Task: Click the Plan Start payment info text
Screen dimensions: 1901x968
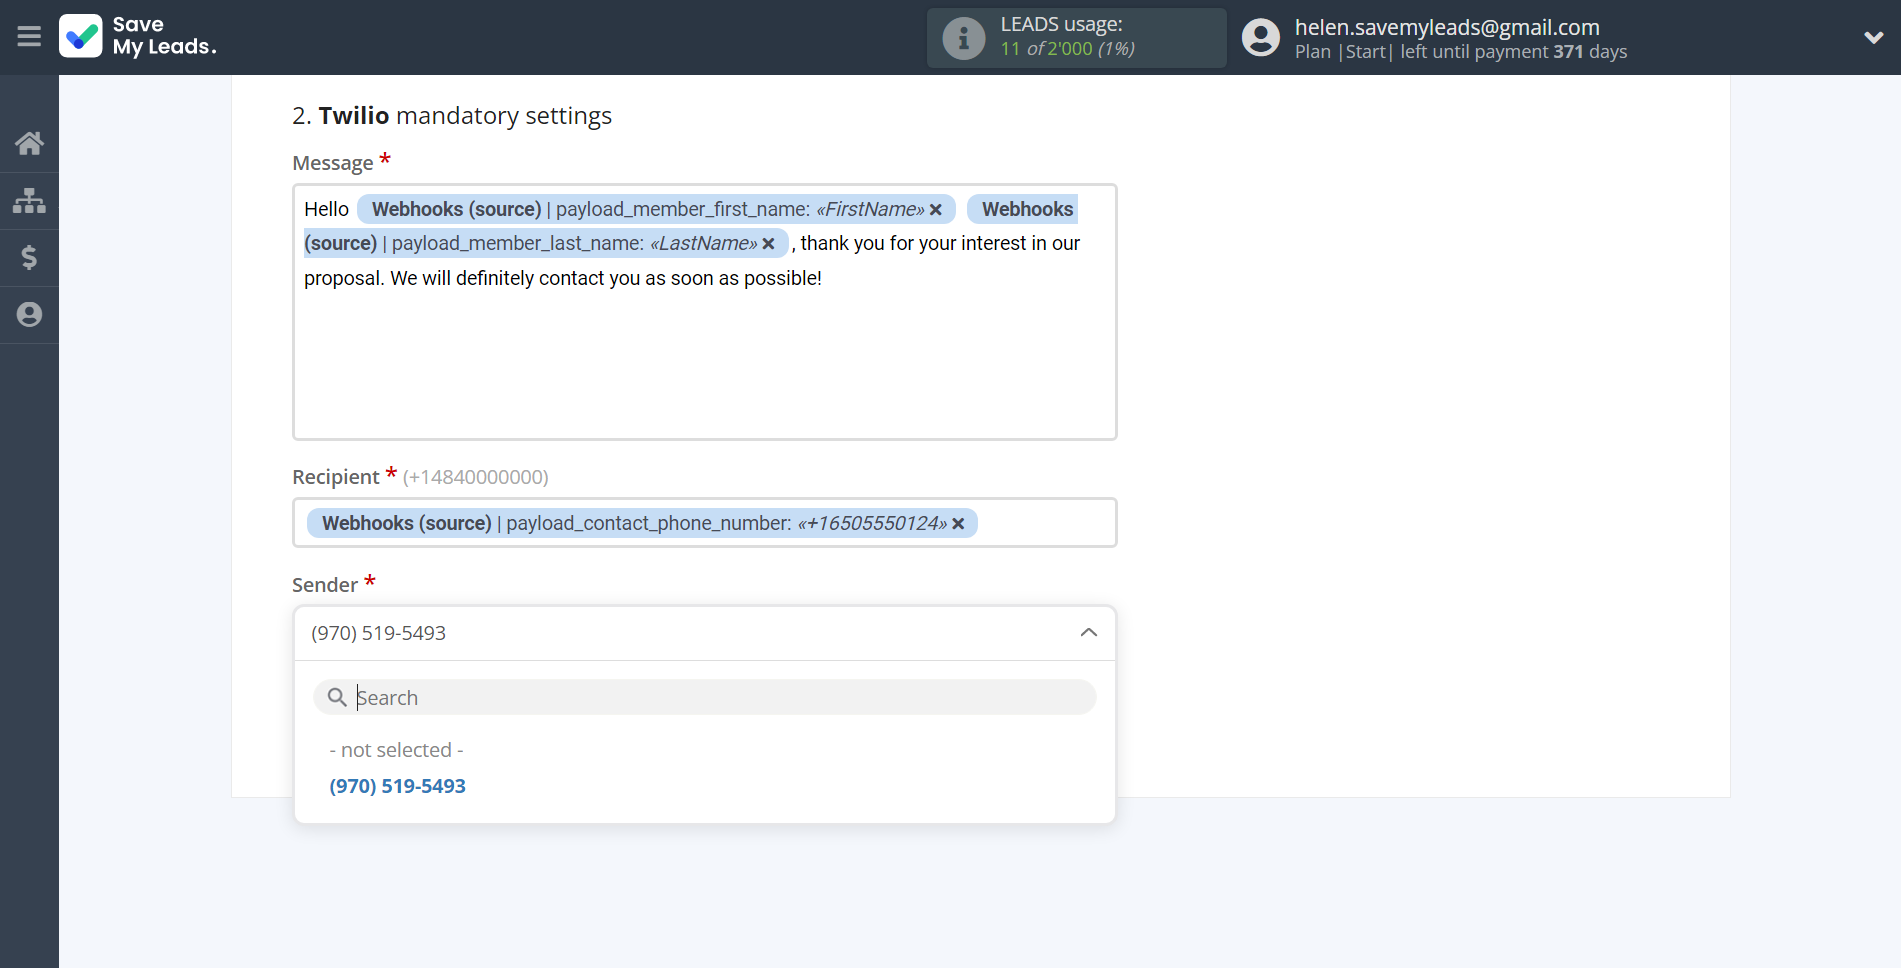Action: (x=1461, y=51)
